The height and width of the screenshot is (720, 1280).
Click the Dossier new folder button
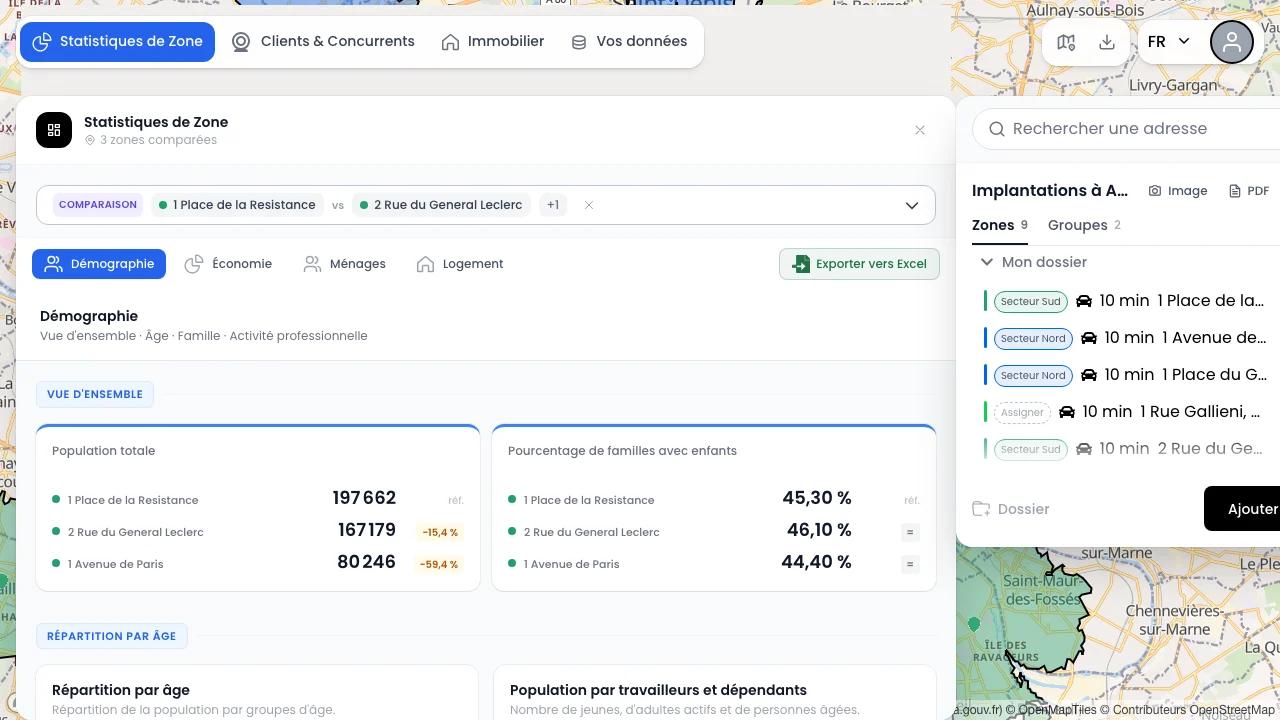coord(1011,509)
